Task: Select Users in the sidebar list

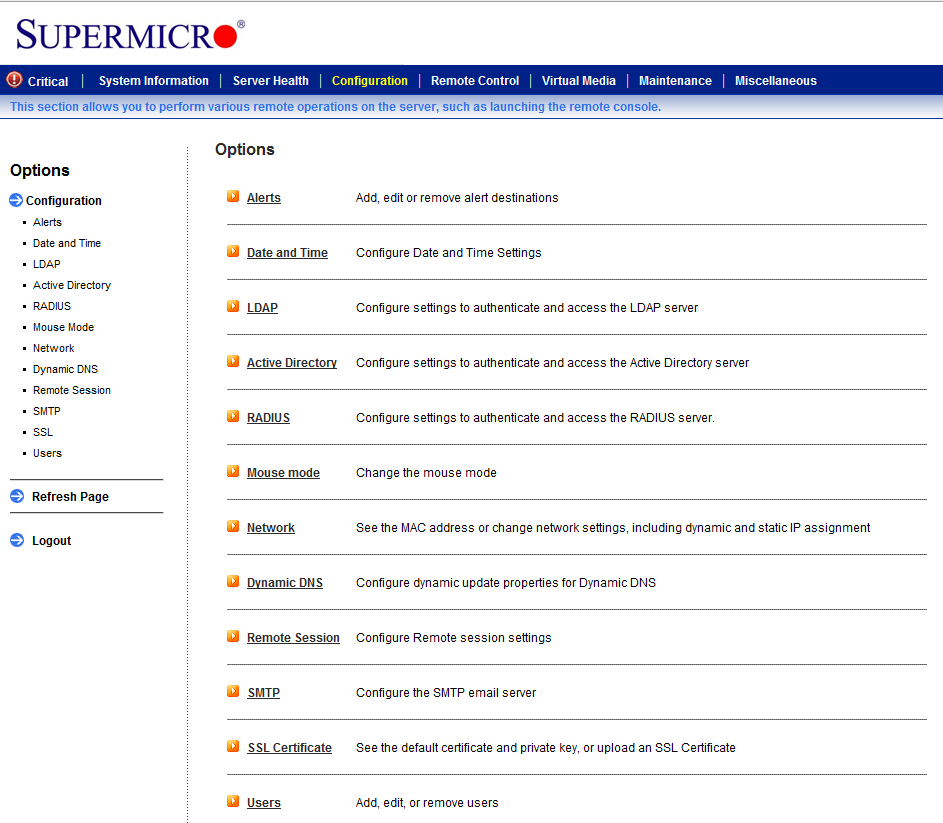Action: click(x=48, y=454)
